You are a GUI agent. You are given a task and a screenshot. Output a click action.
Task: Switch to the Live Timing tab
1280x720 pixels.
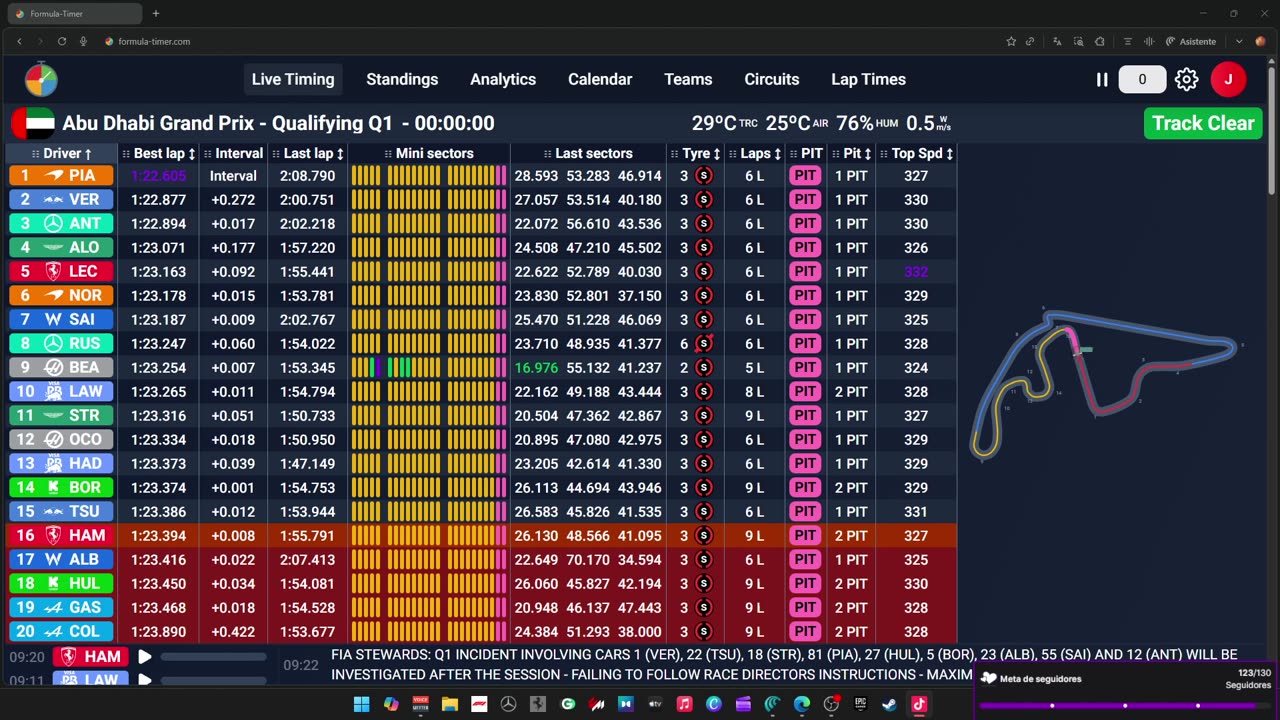click(293, 80)
